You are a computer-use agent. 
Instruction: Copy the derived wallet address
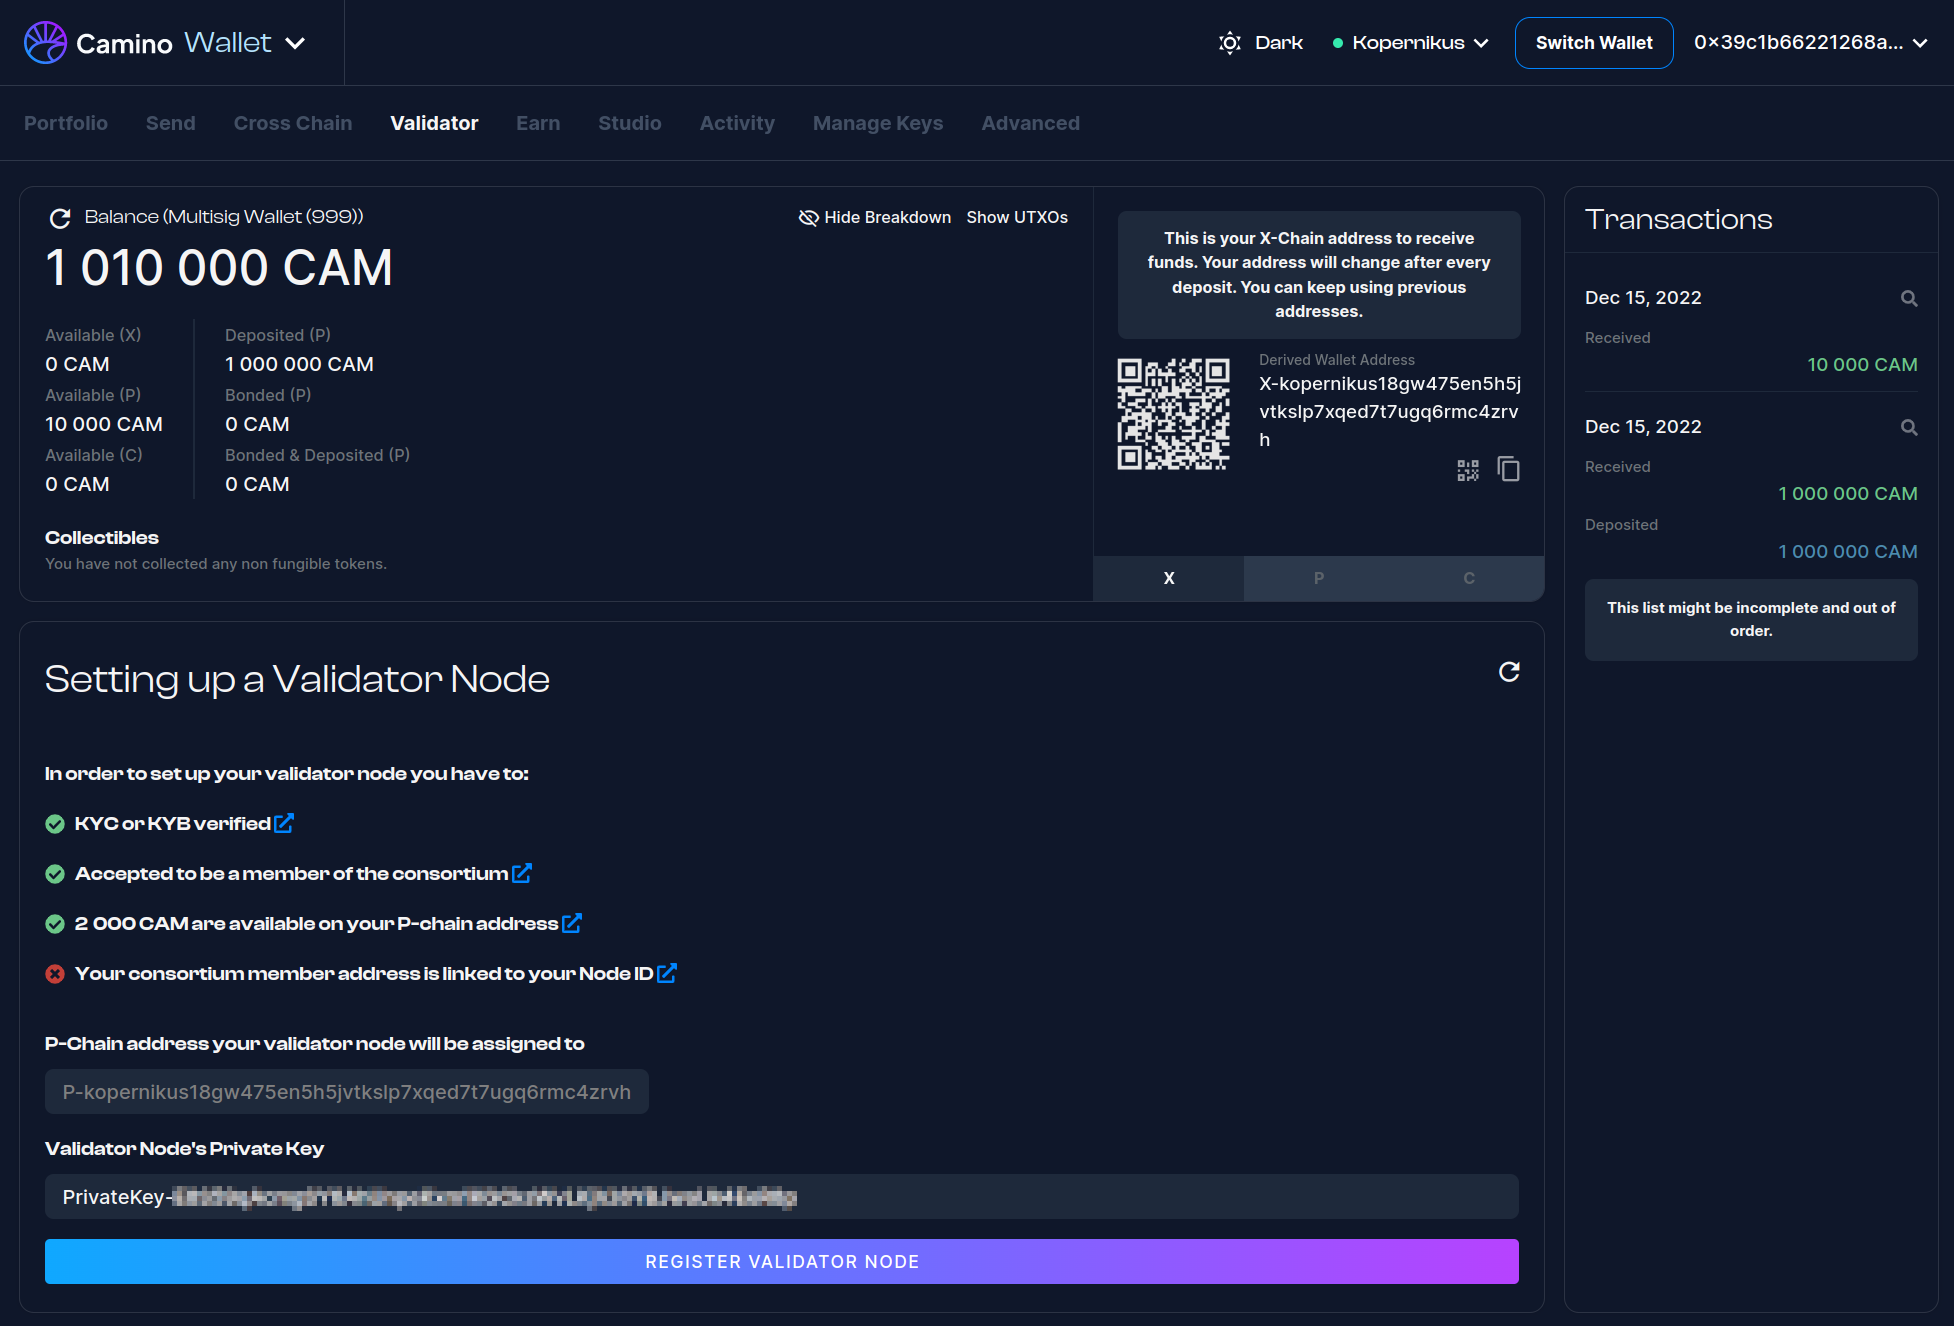pyautogui.click(x=1508, y=469)
